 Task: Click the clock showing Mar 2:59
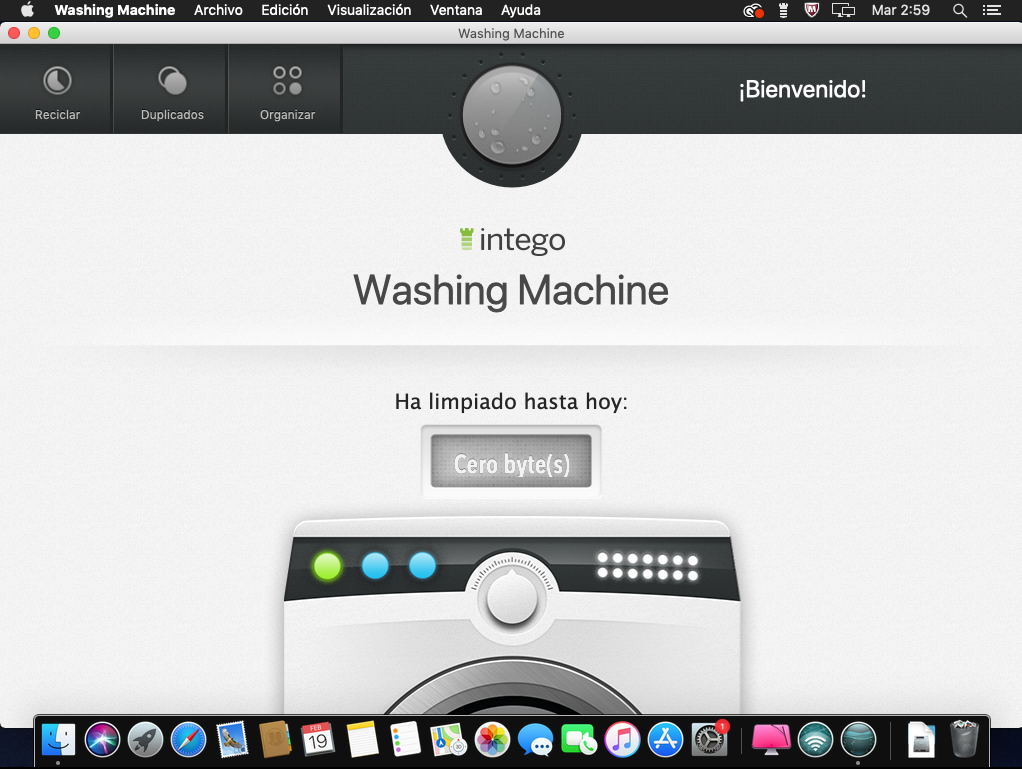click(x=901, y=10)
